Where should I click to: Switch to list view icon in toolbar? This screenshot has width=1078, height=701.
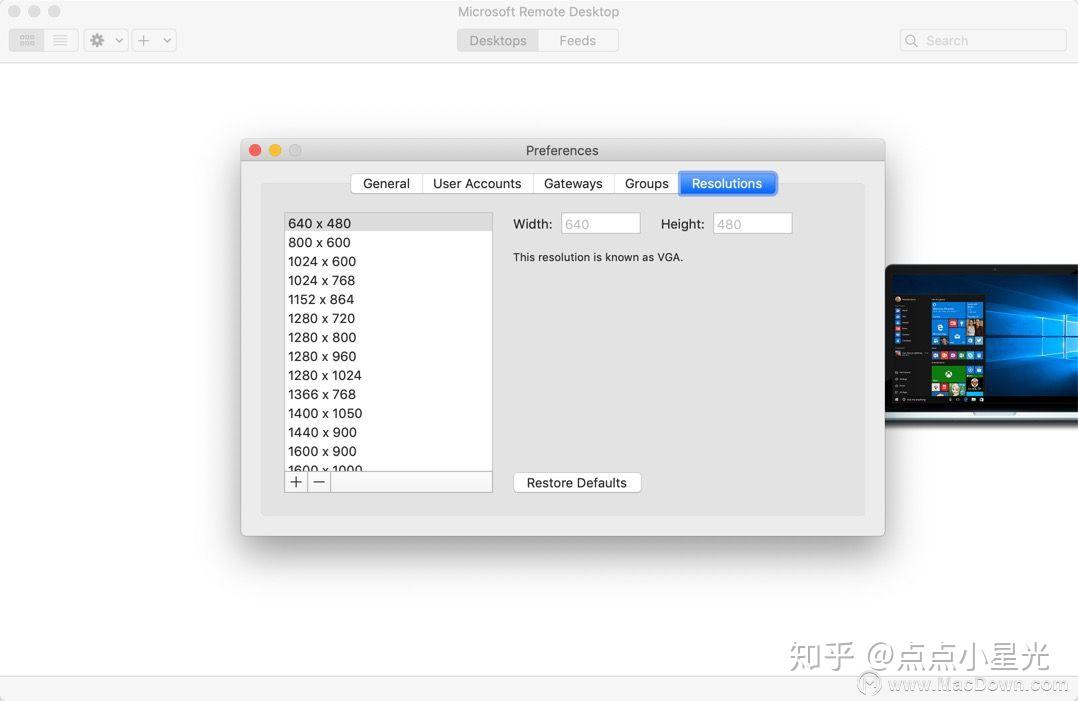tap(60, 41)
